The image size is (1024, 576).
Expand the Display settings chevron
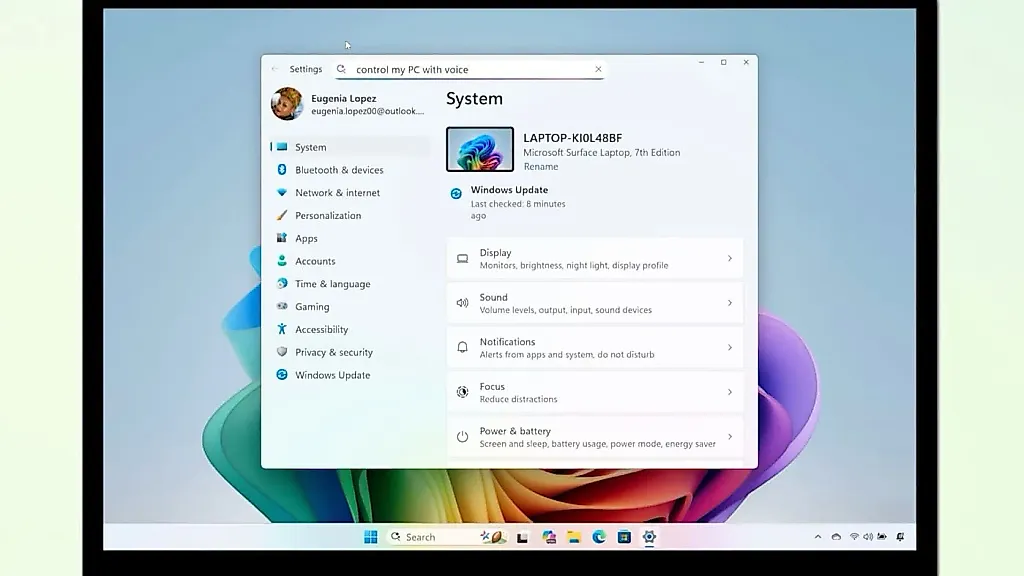730,259
